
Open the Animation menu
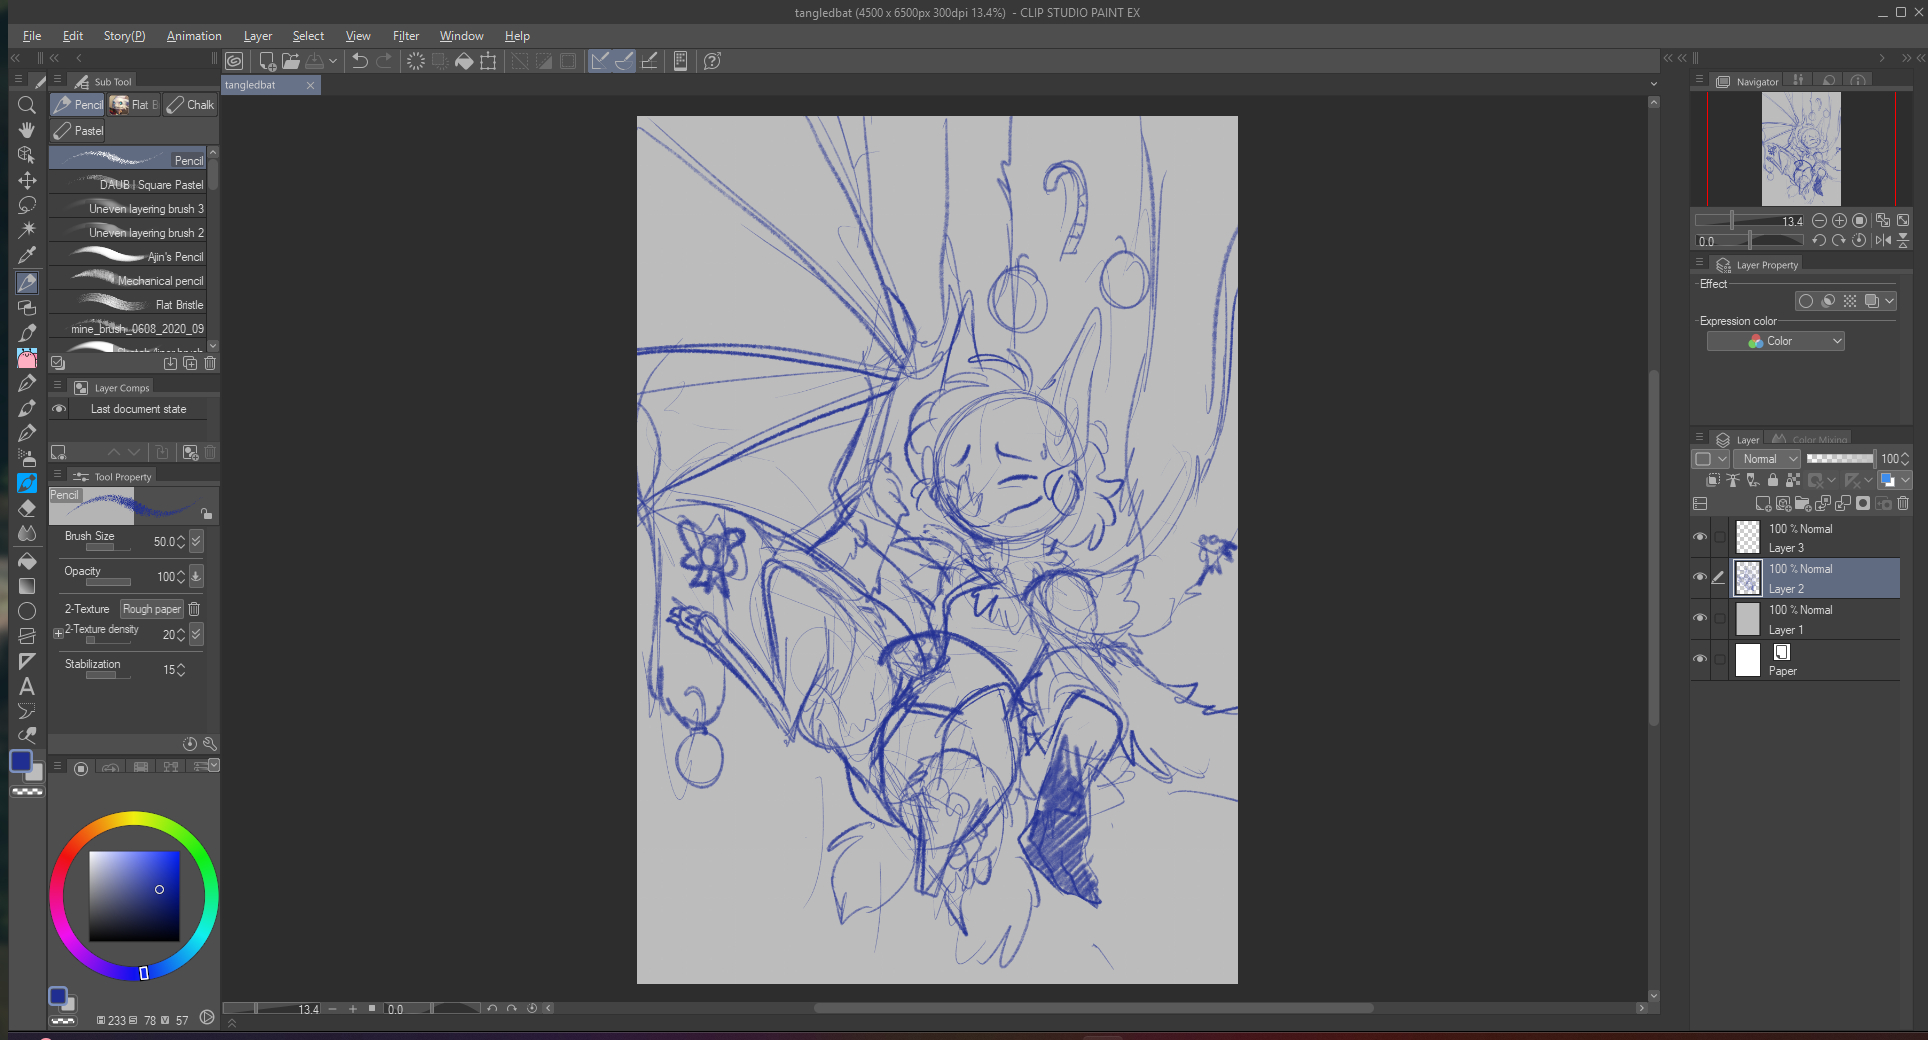pos(194,36)
